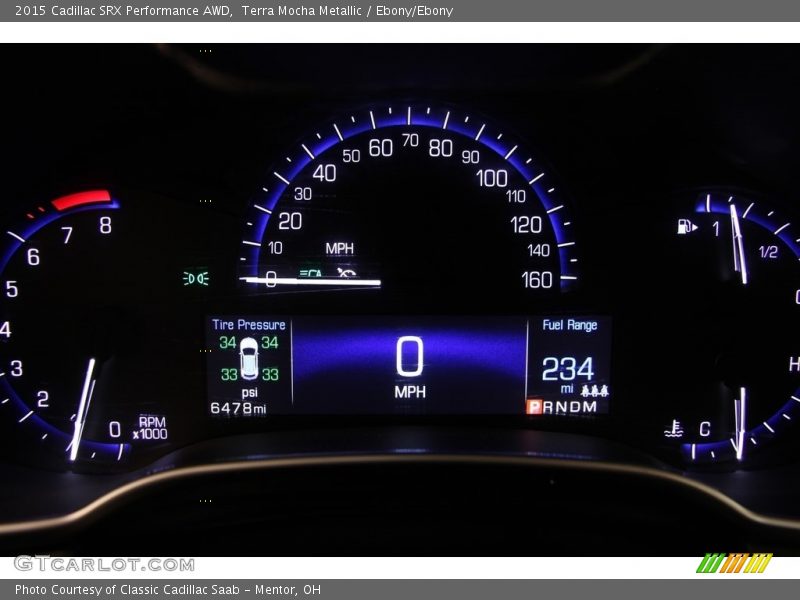Click the fuel pump icon
Viewport: 800px width, 600px height.
click(687, 226)
